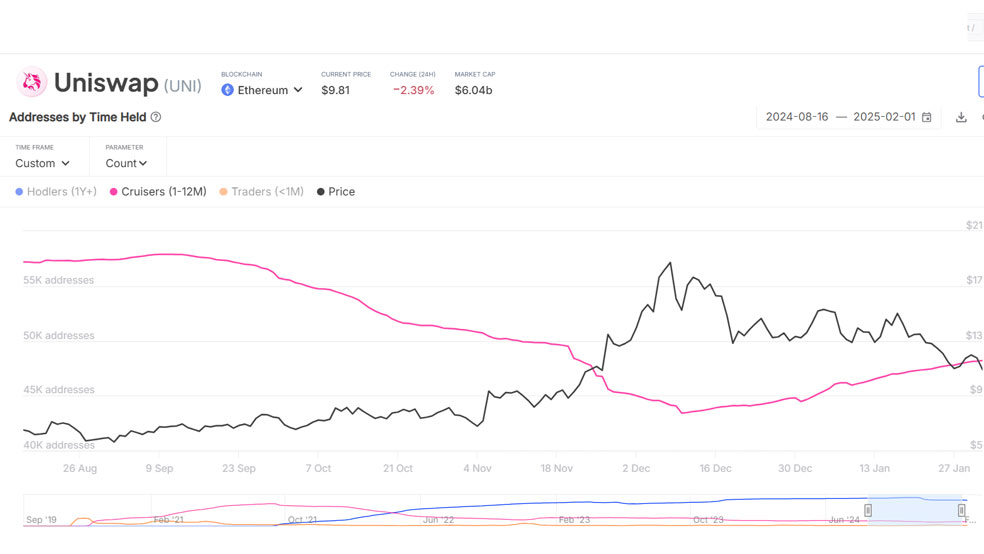
Task: Select the start date 2024-08-16 field
Action: click(797, 117)
